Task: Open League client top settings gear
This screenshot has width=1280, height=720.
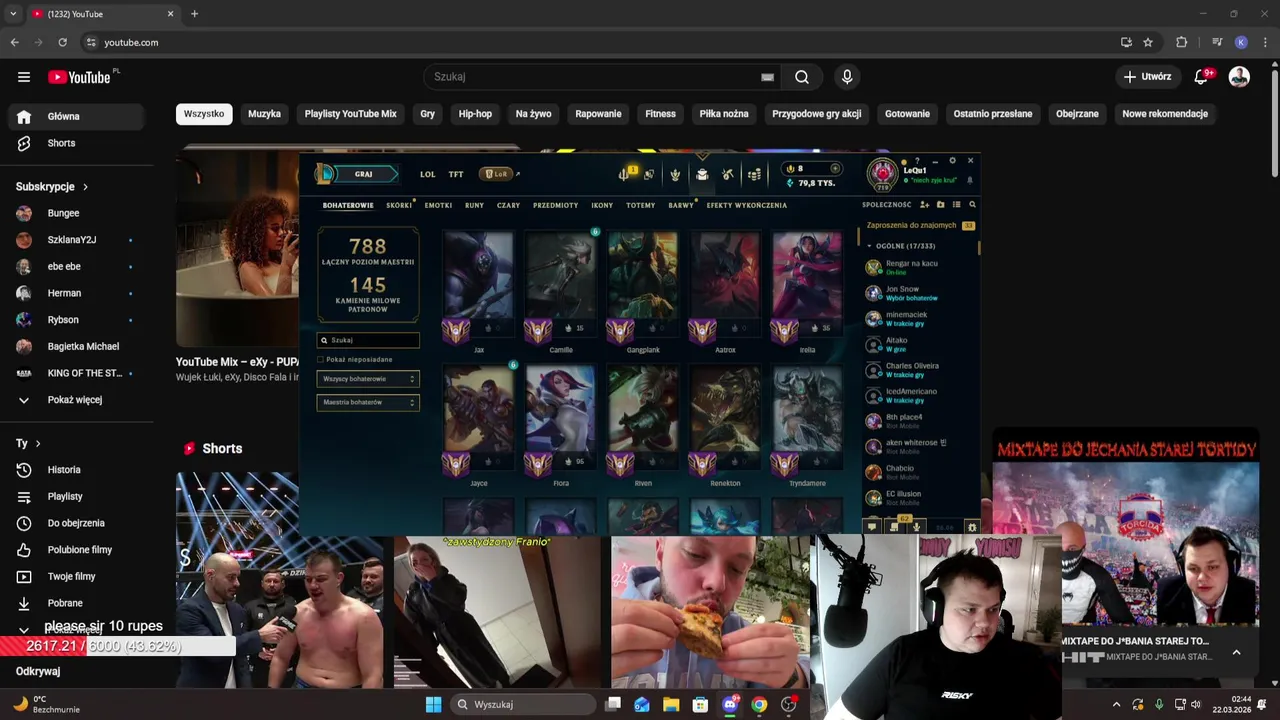Action: pyautogui.click(x=953, y=160)
